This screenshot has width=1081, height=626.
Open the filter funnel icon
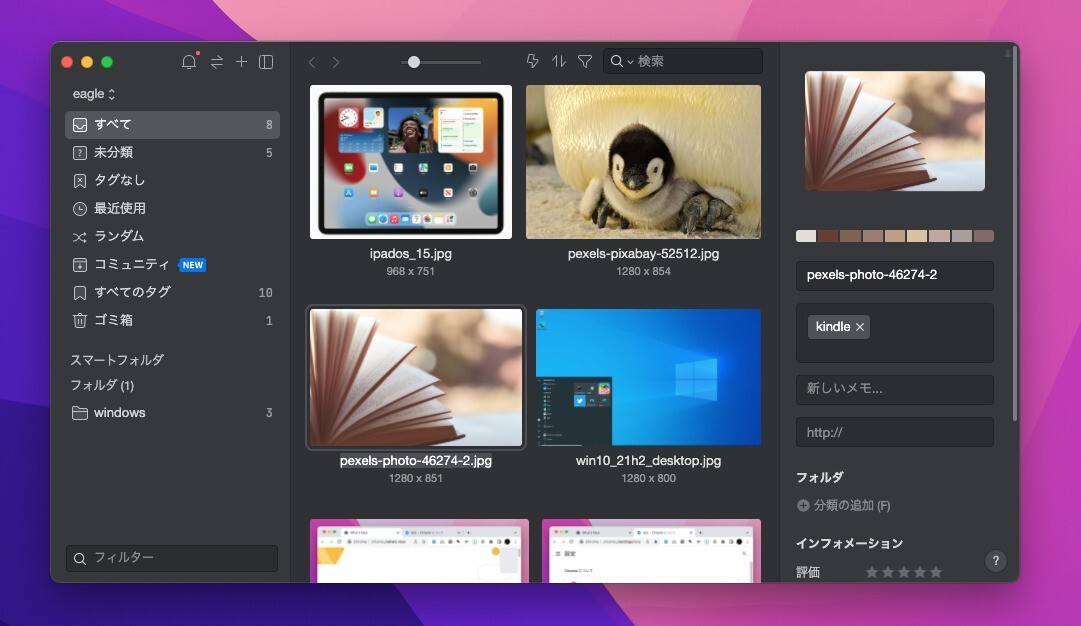pyautogui.click(x=585, y=61)
